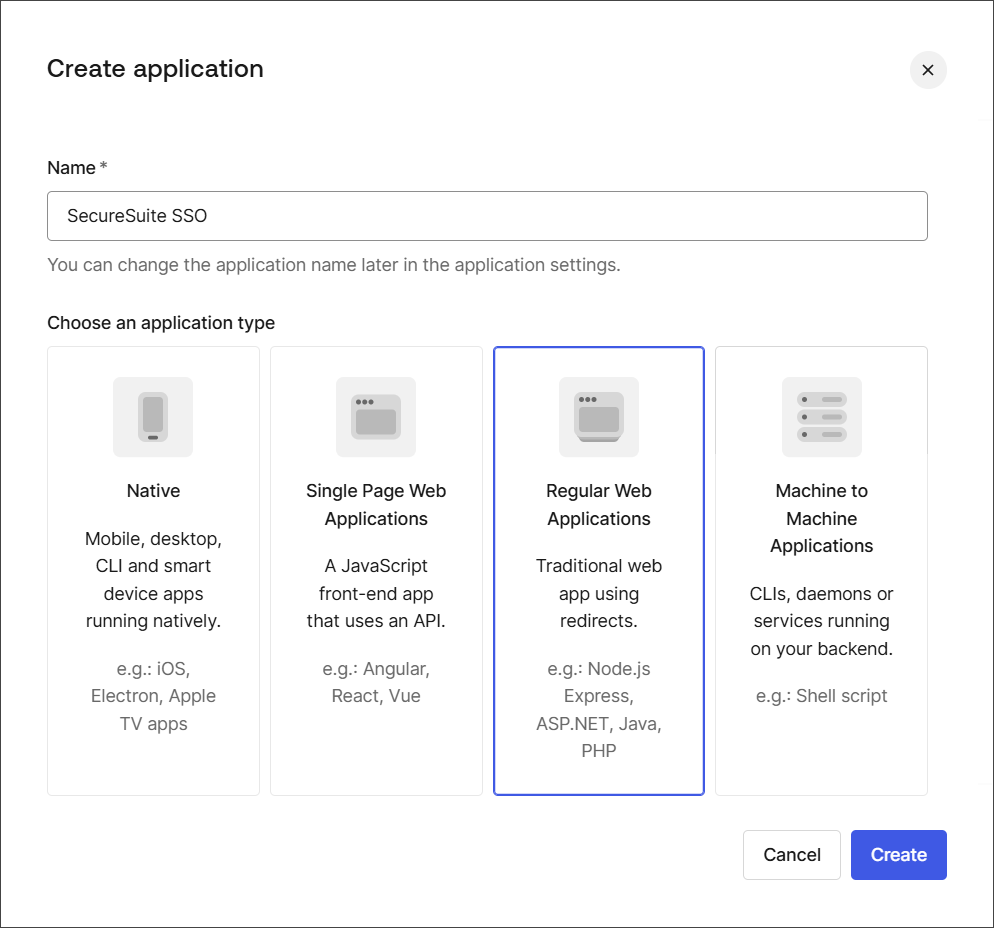Click the 'Choose an application type' label
This screenshot has height=929, width=994.
(x=161, y=323)
